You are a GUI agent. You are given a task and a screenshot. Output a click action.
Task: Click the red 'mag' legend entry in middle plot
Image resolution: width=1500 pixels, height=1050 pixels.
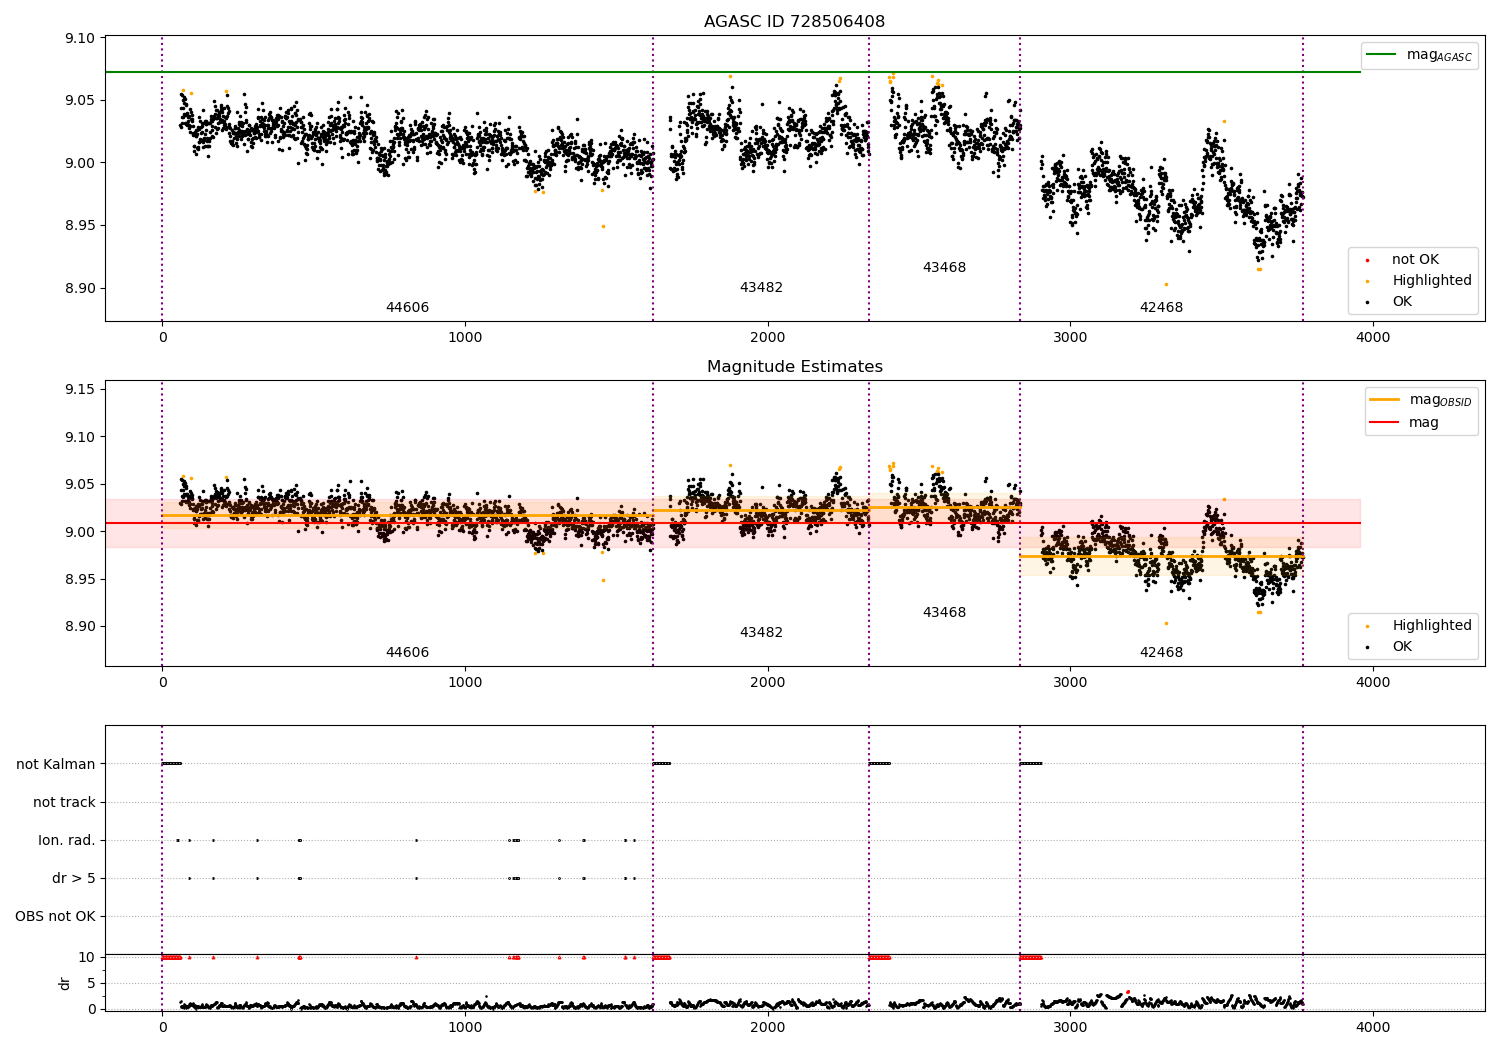click(x=1404, y=423)
